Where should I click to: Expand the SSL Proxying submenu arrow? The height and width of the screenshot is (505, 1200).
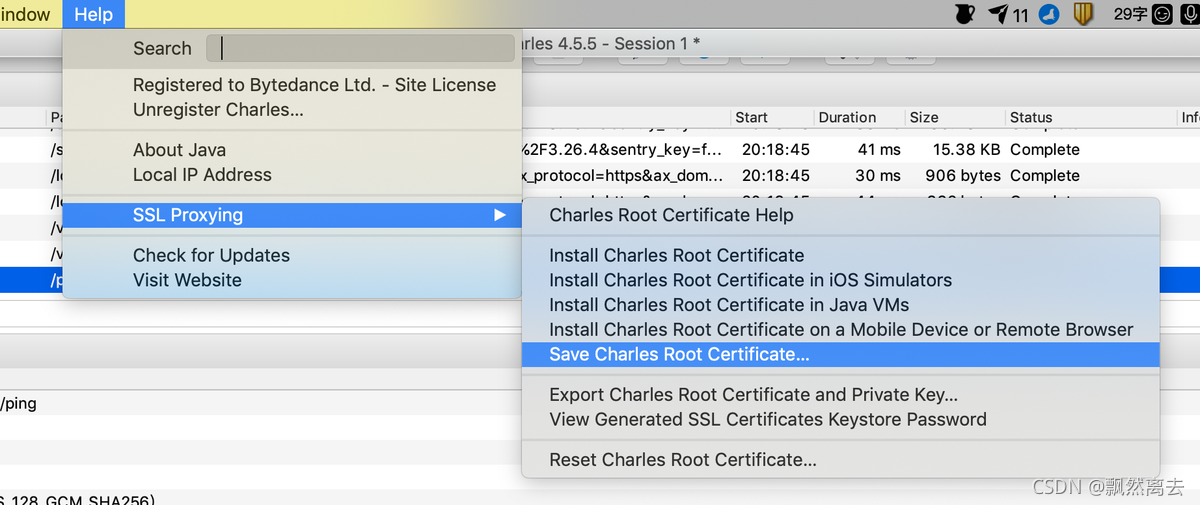pyautogui.click(x=500, y=215)
